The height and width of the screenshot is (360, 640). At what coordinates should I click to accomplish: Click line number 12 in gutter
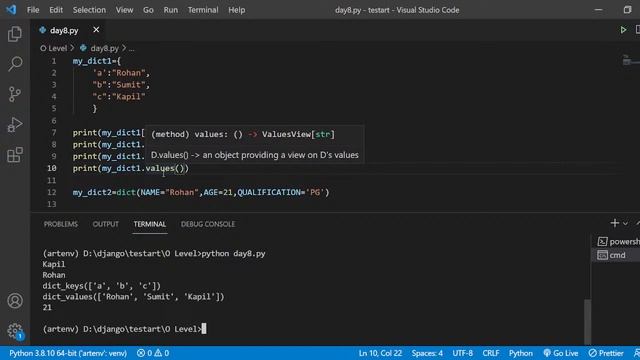(x=52, y=192)
